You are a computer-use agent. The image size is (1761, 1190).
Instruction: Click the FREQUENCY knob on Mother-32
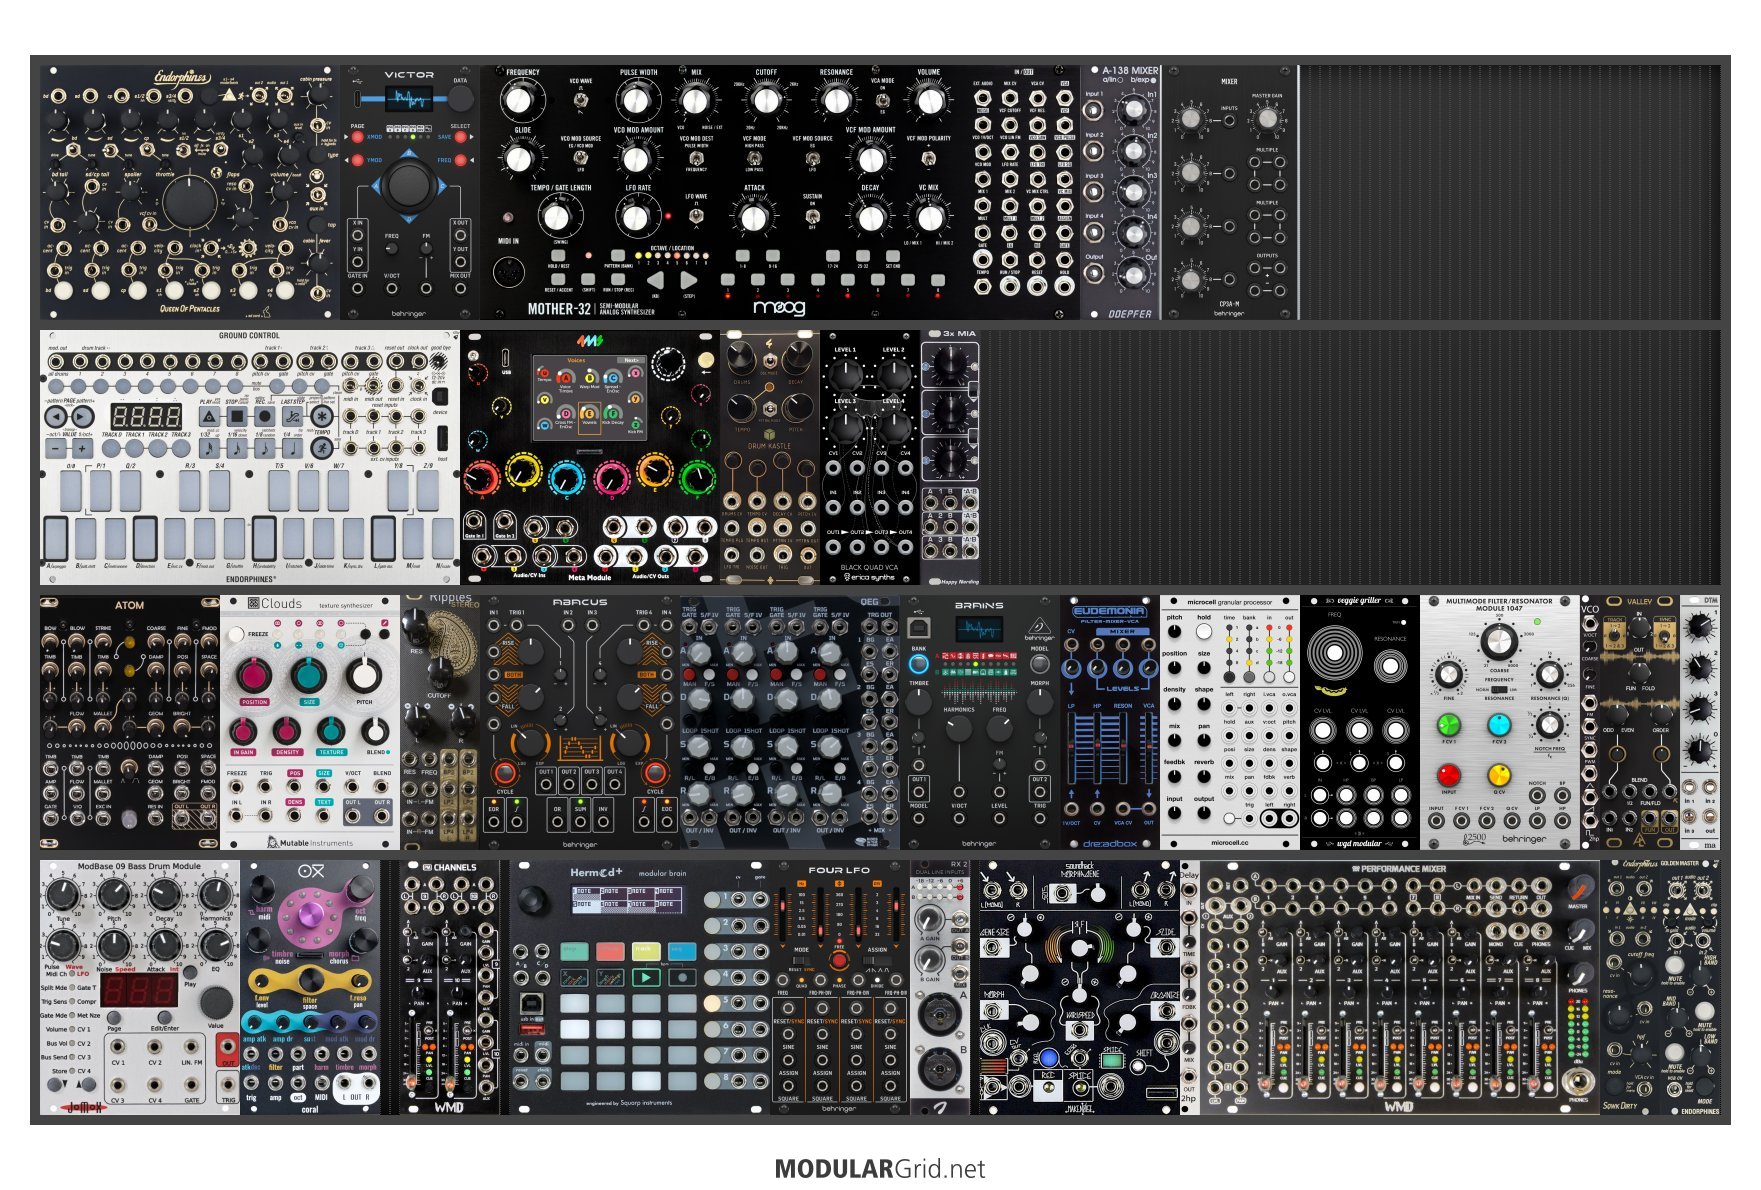[x=518, y=100]
